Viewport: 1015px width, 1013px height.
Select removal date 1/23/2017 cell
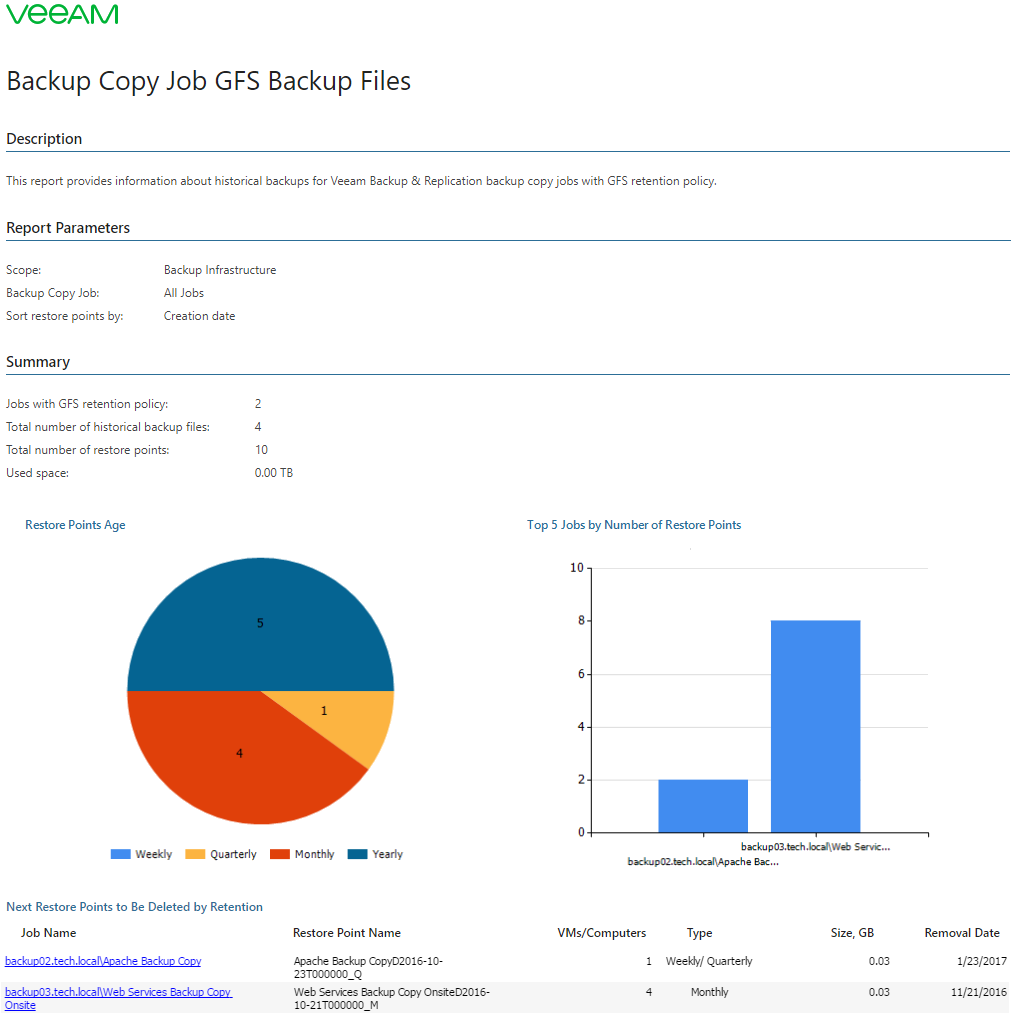[x=982, y=961]
